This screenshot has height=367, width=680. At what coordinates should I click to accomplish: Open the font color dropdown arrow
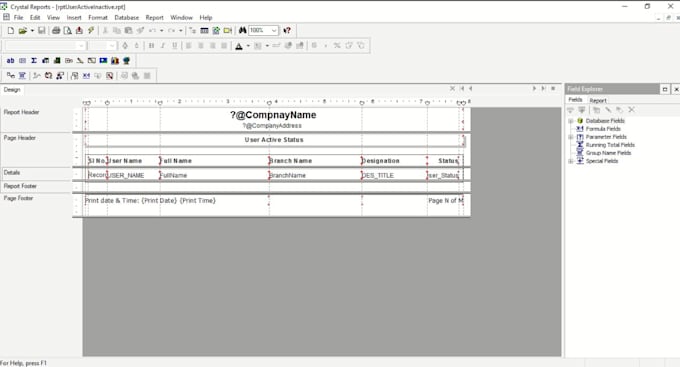(248, 46)
